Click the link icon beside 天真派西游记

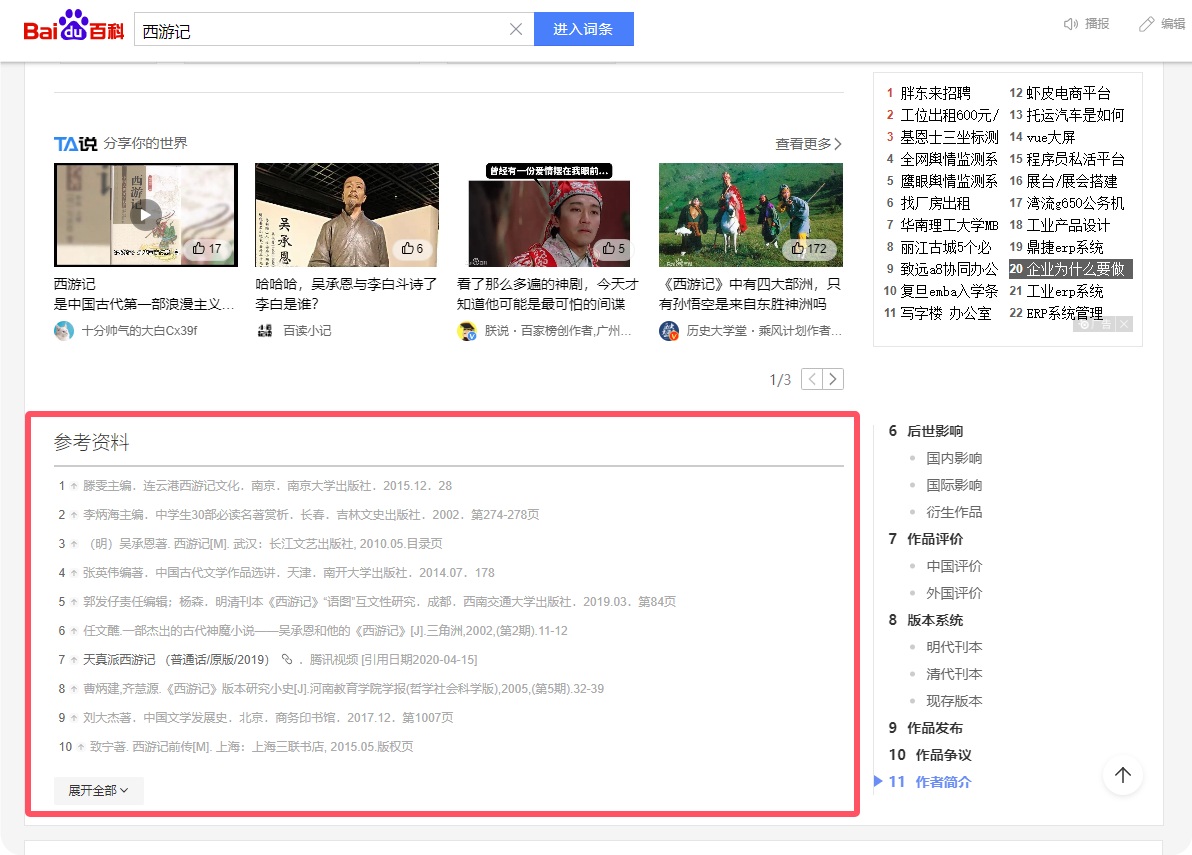pyautogui.click(x=287, y=659)
